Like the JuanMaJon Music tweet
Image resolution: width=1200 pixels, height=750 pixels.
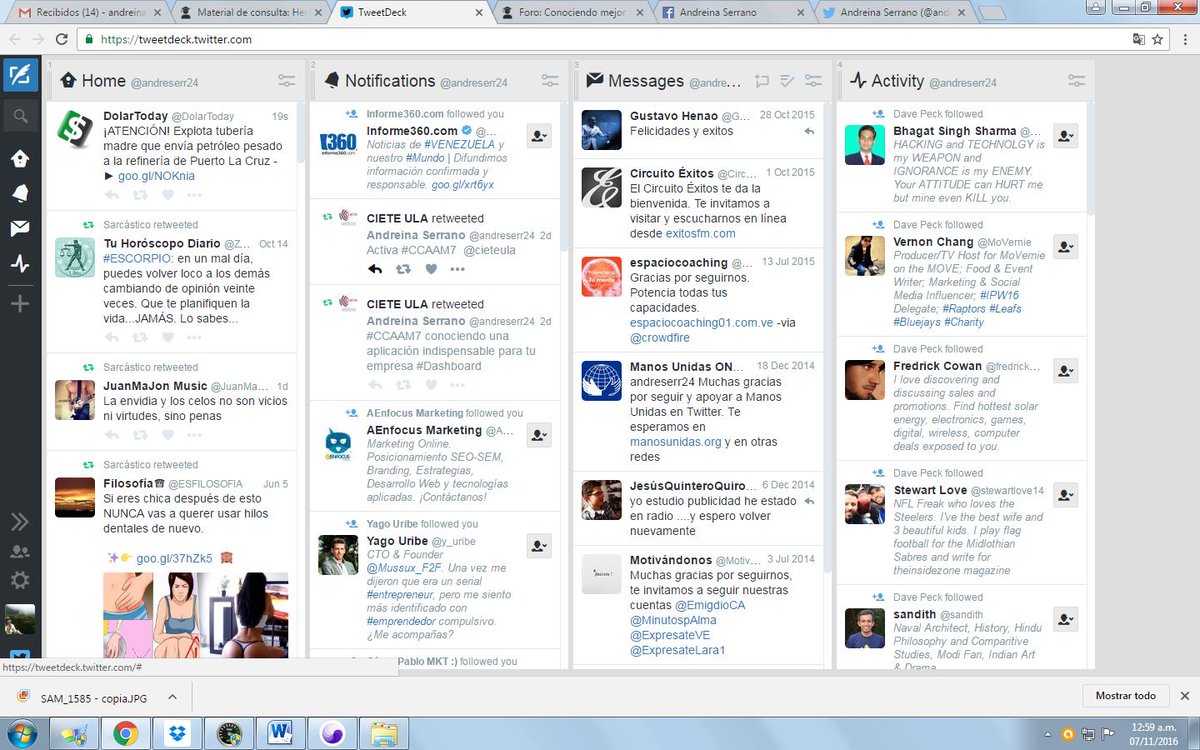click(x=168, y=435)
